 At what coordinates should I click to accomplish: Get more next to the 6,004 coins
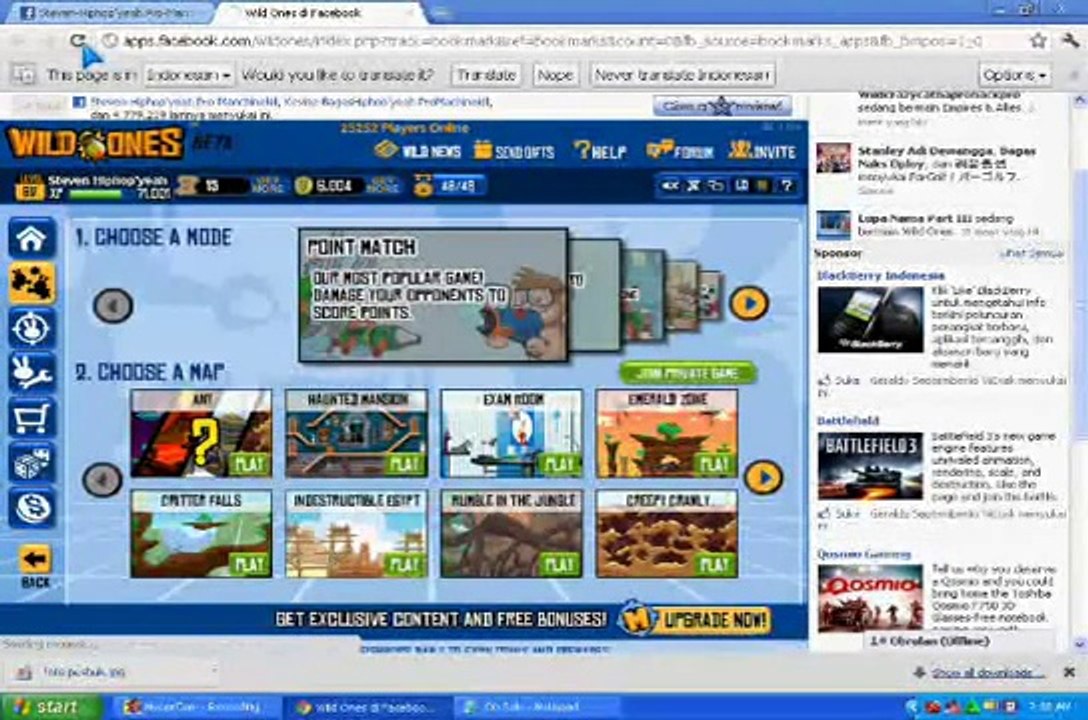coord(382,186)
